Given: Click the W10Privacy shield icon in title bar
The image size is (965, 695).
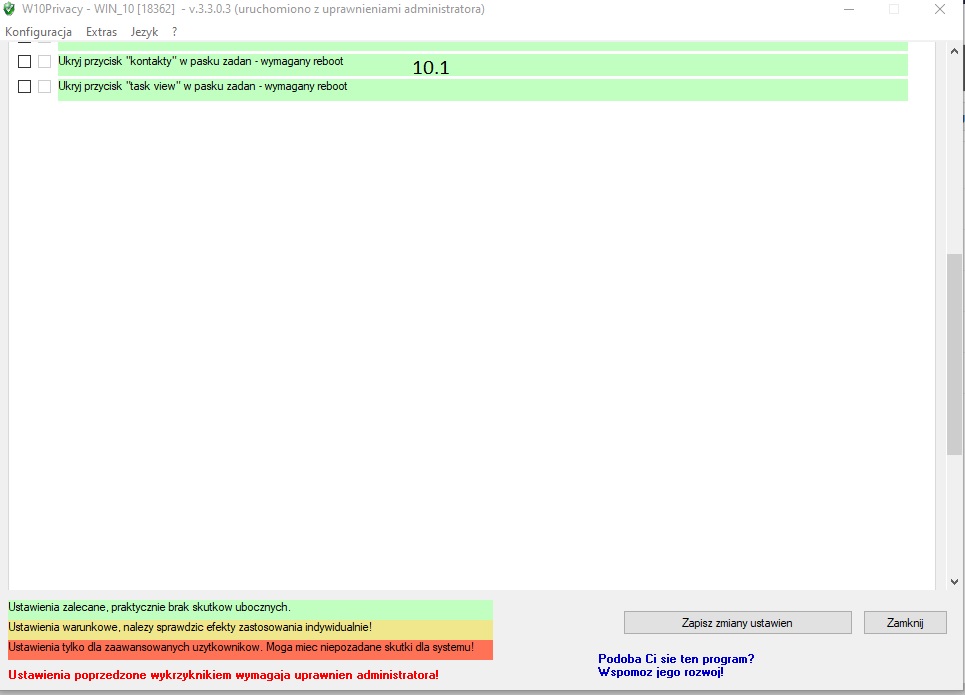Looking at the screenshot, I should [x=9, y=9].
